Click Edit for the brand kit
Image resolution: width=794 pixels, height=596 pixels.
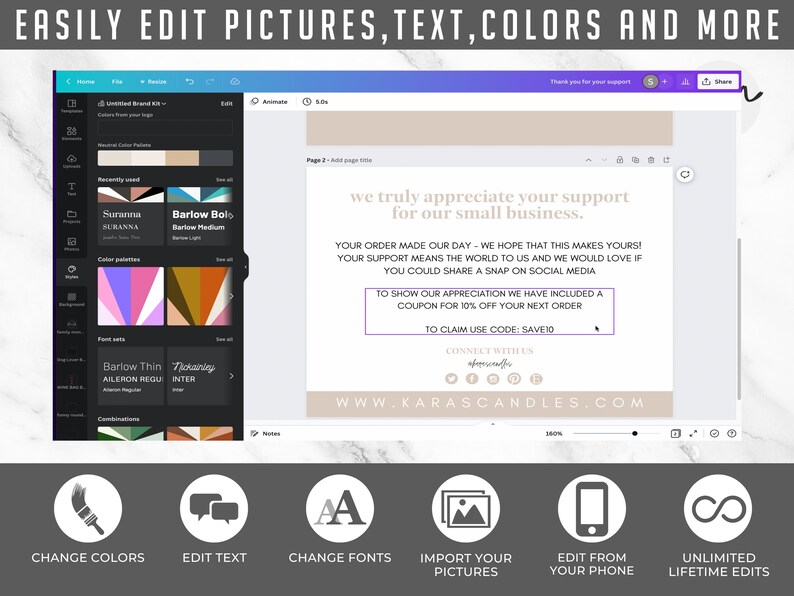click(x=226, y=103)
